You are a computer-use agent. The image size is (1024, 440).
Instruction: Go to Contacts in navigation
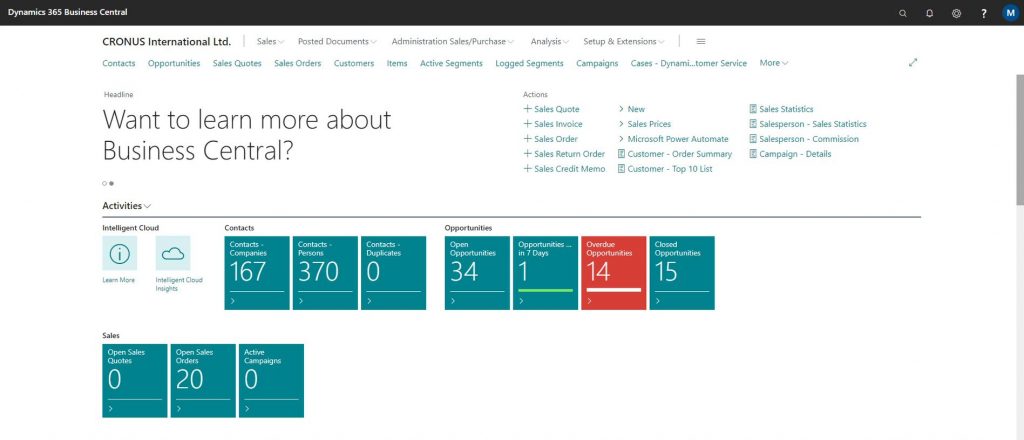pos(119,63)
